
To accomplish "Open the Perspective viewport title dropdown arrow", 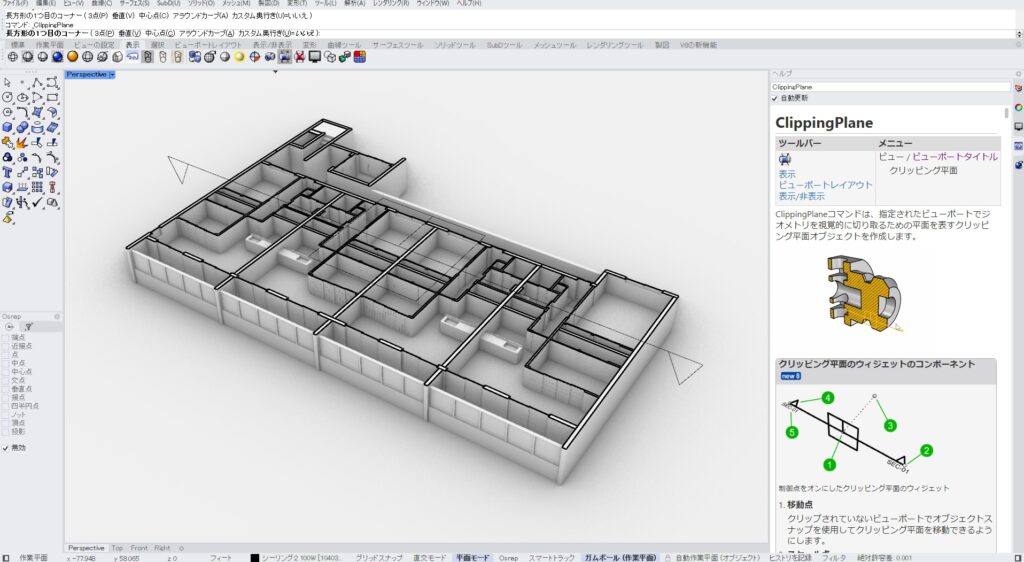I will (x=112, y=74).
